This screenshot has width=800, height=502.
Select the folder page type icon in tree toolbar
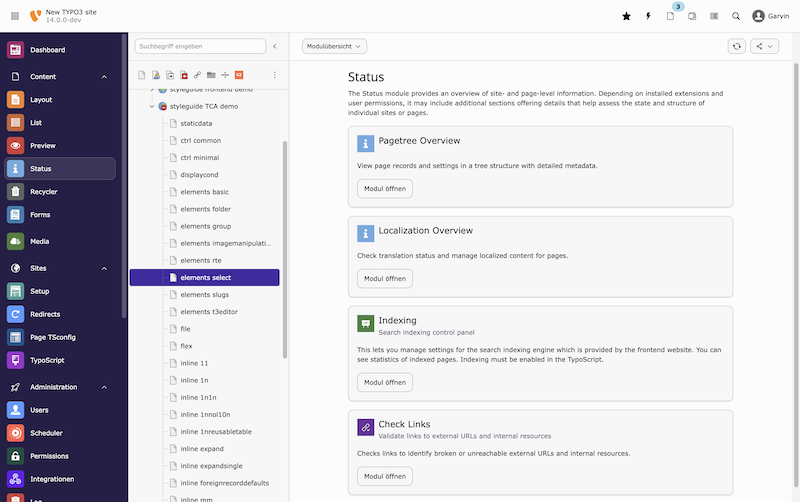211,74
